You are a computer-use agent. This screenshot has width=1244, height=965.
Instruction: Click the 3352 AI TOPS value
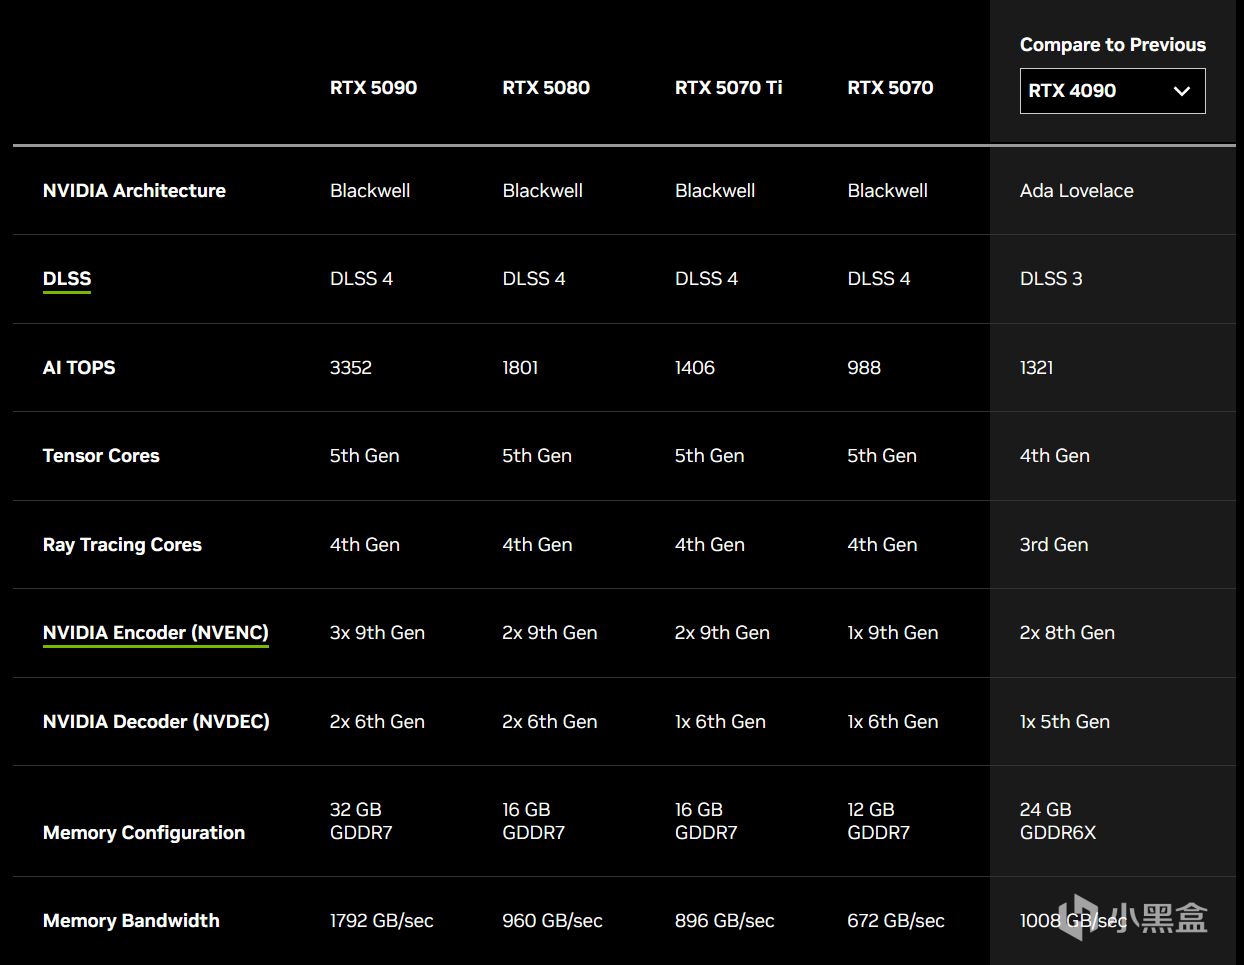(x=351, y=368)
